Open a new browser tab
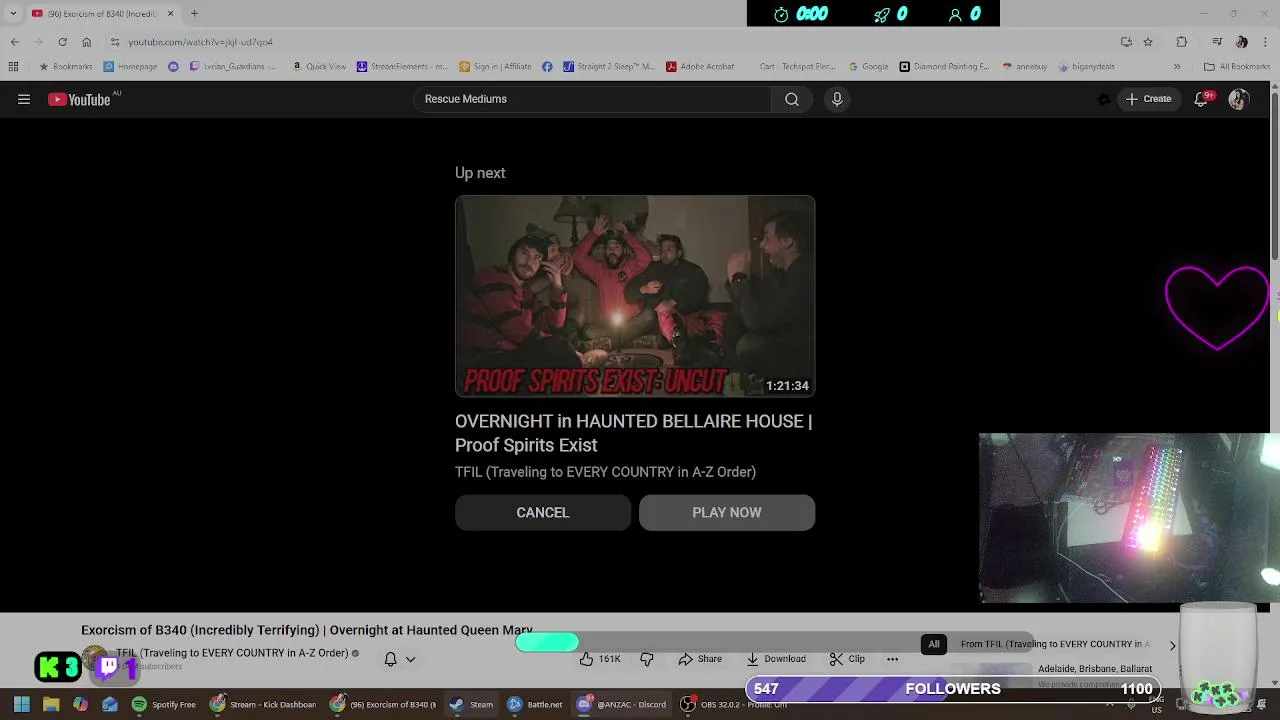The height and width of the screenshot is (720, 1280). click(194, 14)
